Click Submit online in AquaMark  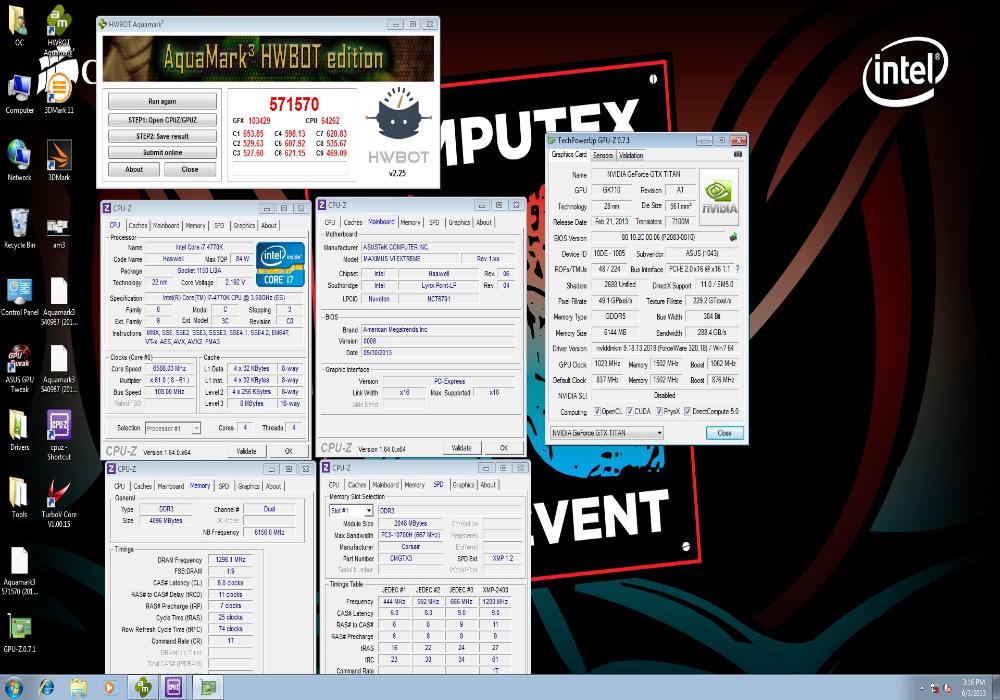point(162,153)
